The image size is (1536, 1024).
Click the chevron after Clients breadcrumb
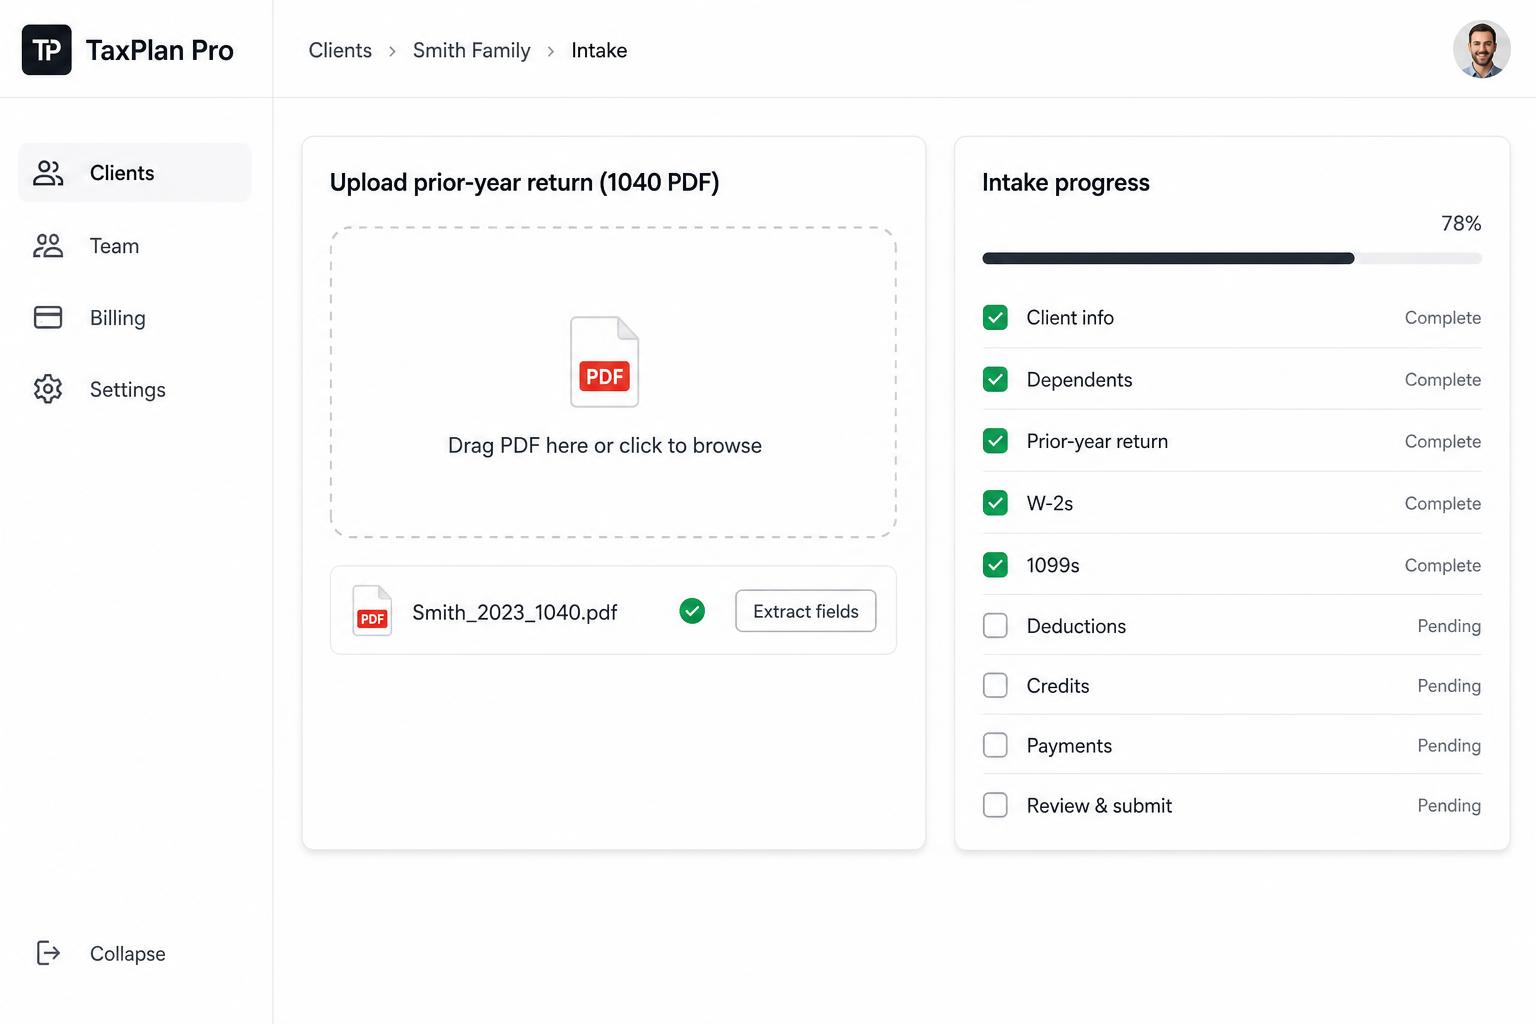(392, 51)
